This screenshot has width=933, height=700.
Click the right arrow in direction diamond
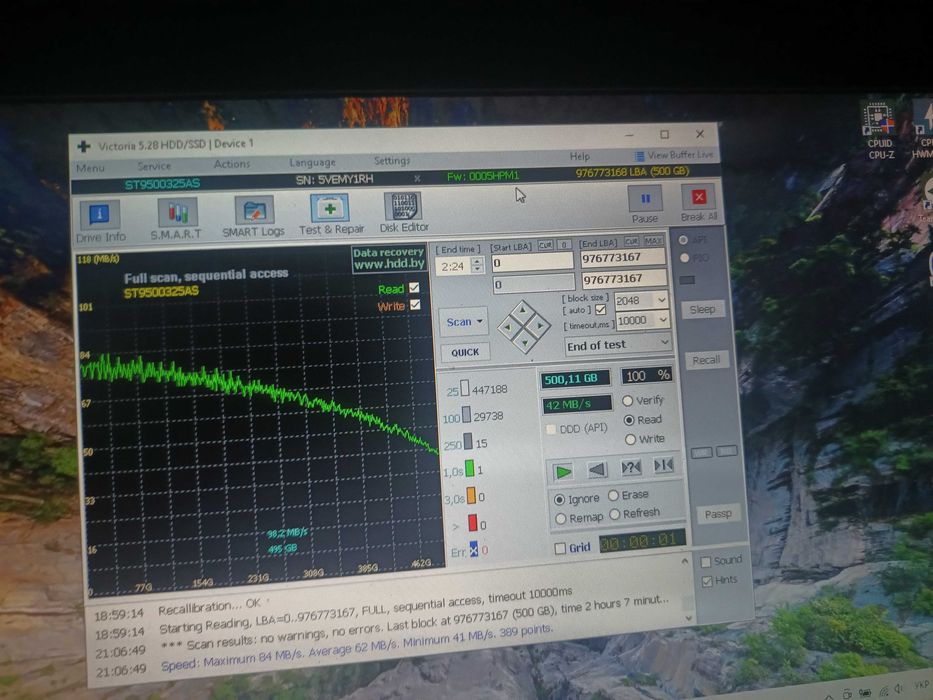pyautogui.click(x=540, y=326)
